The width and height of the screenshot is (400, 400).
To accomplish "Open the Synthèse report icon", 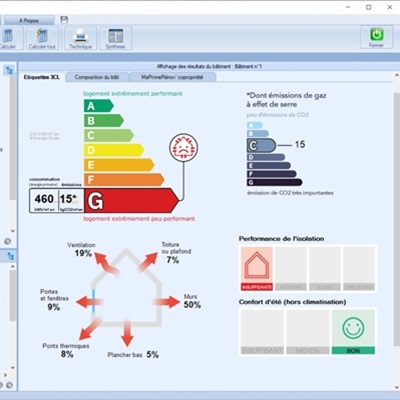I will click(x=115, y=38).
